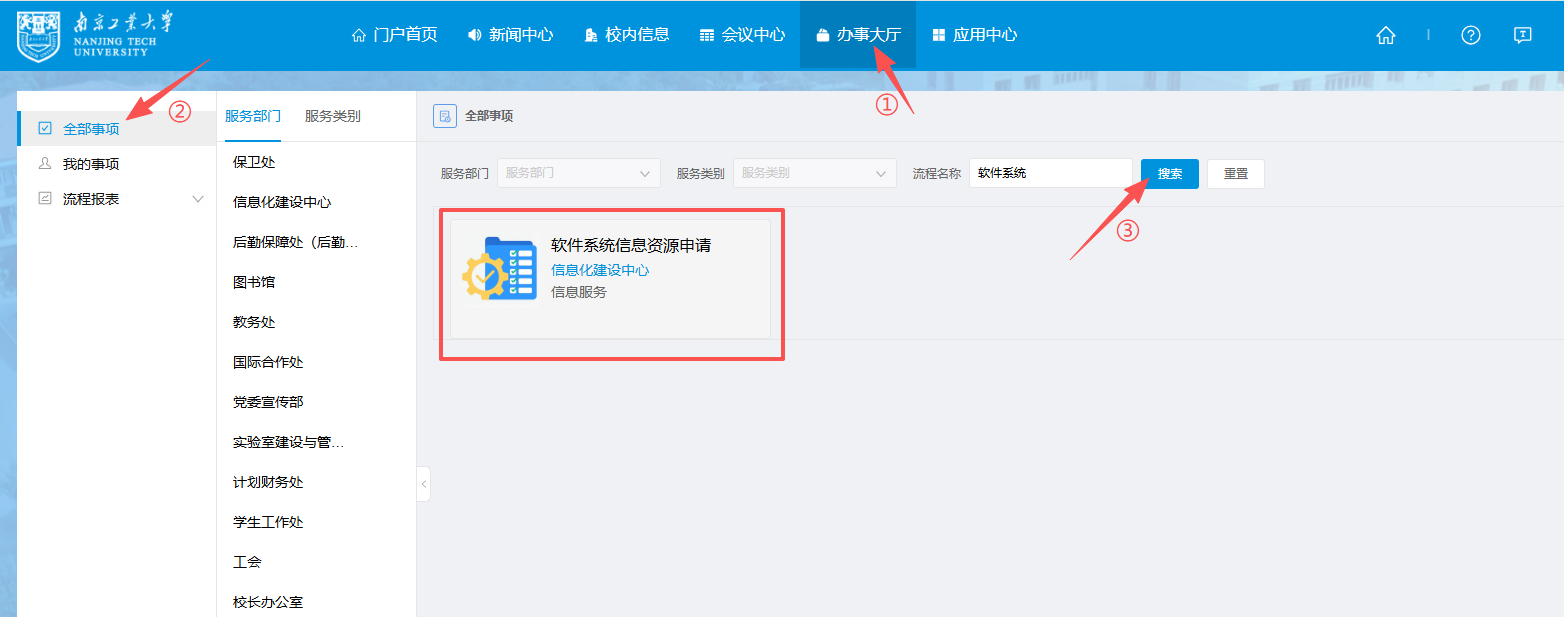Click the person icon beside 我的事项
Image resolution: width=1564 pixels, height=617 pixels.
tap(45, 163)
